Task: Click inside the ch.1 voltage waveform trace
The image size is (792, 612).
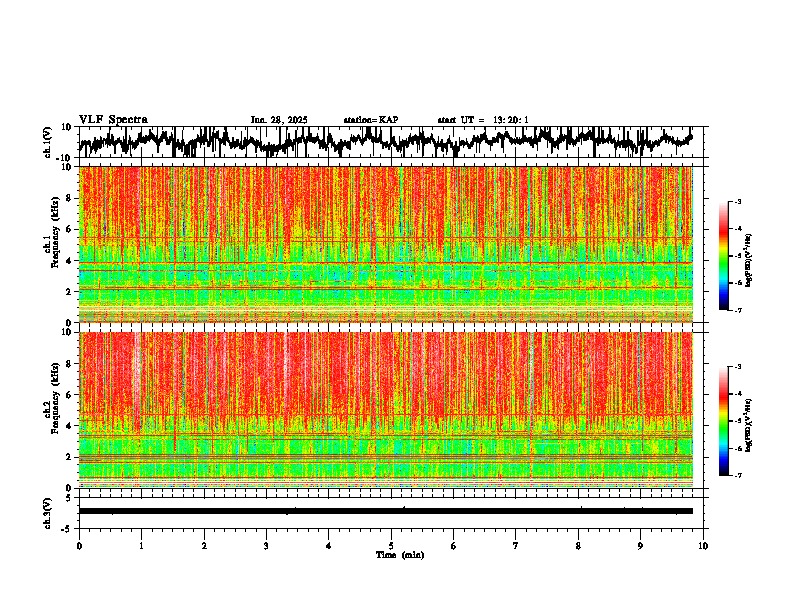Action: click(x=385, y=142)
